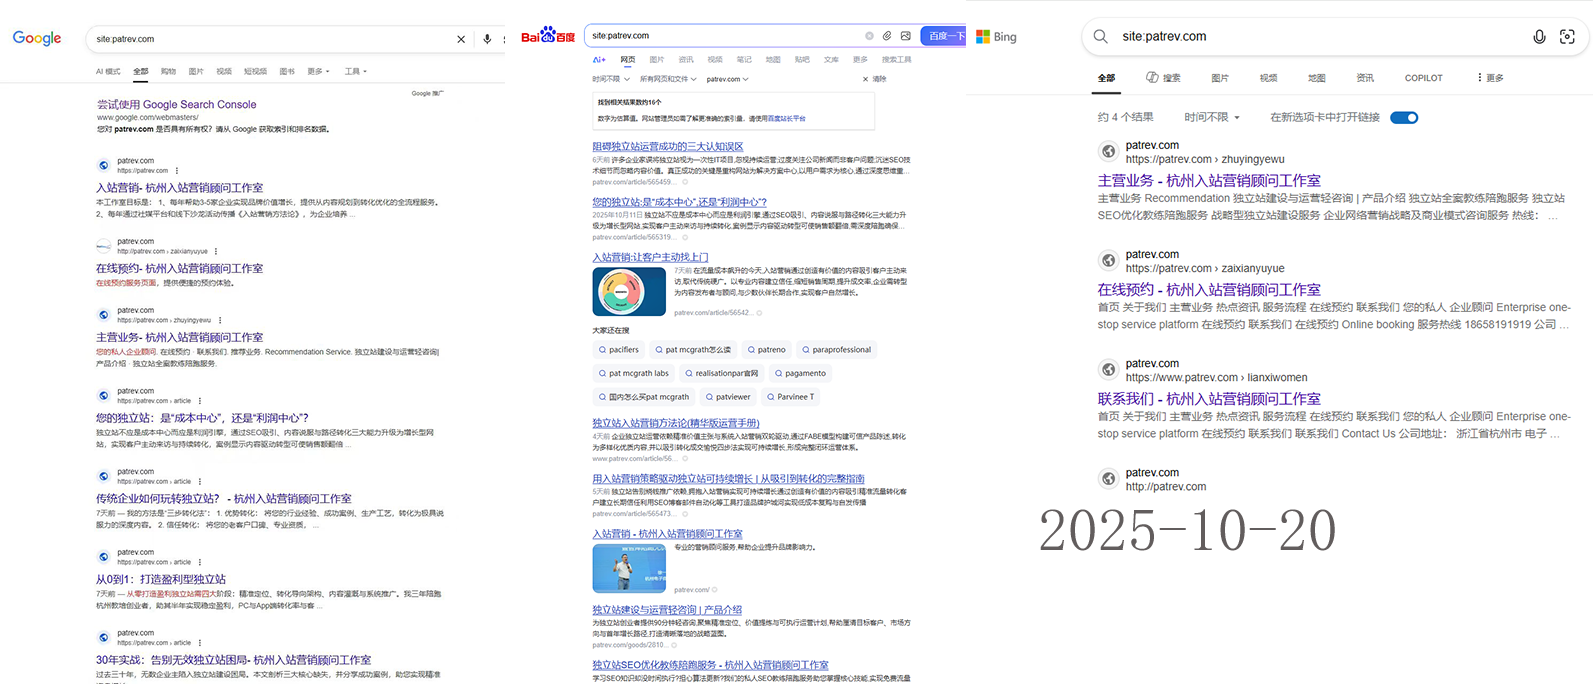Click globe favicon of Bing zaixianyuyue result

[x=1108, y=261]
